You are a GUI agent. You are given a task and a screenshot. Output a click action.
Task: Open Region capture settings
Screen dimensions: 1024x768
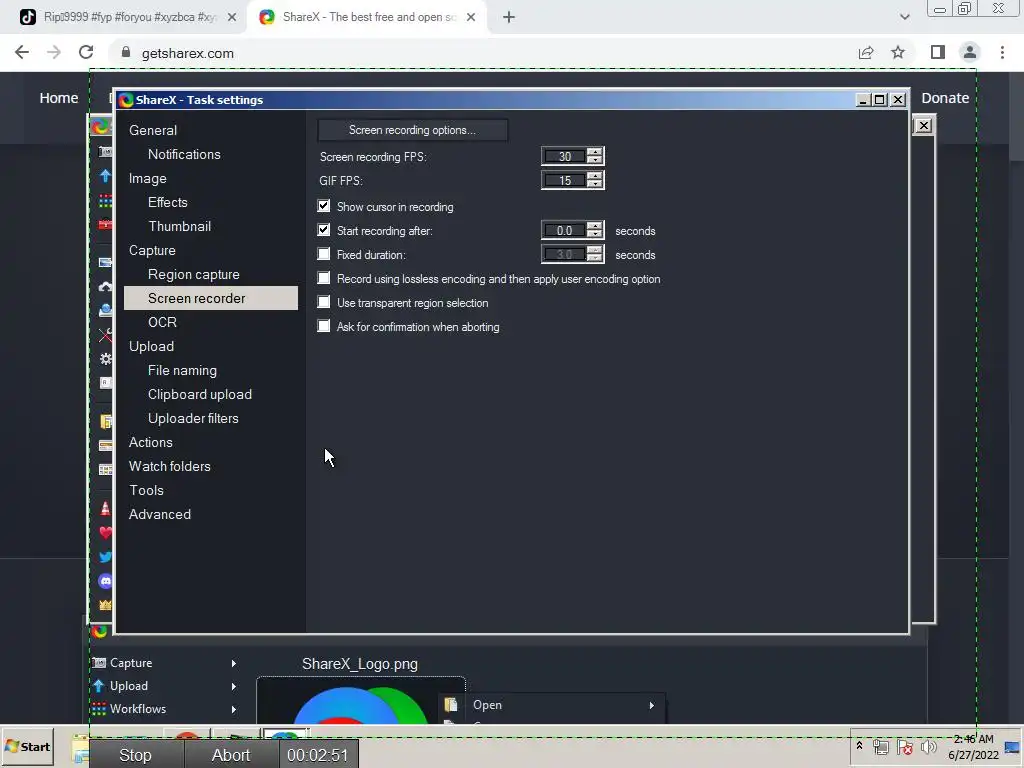pyautogui.click(x=194, y=274)
